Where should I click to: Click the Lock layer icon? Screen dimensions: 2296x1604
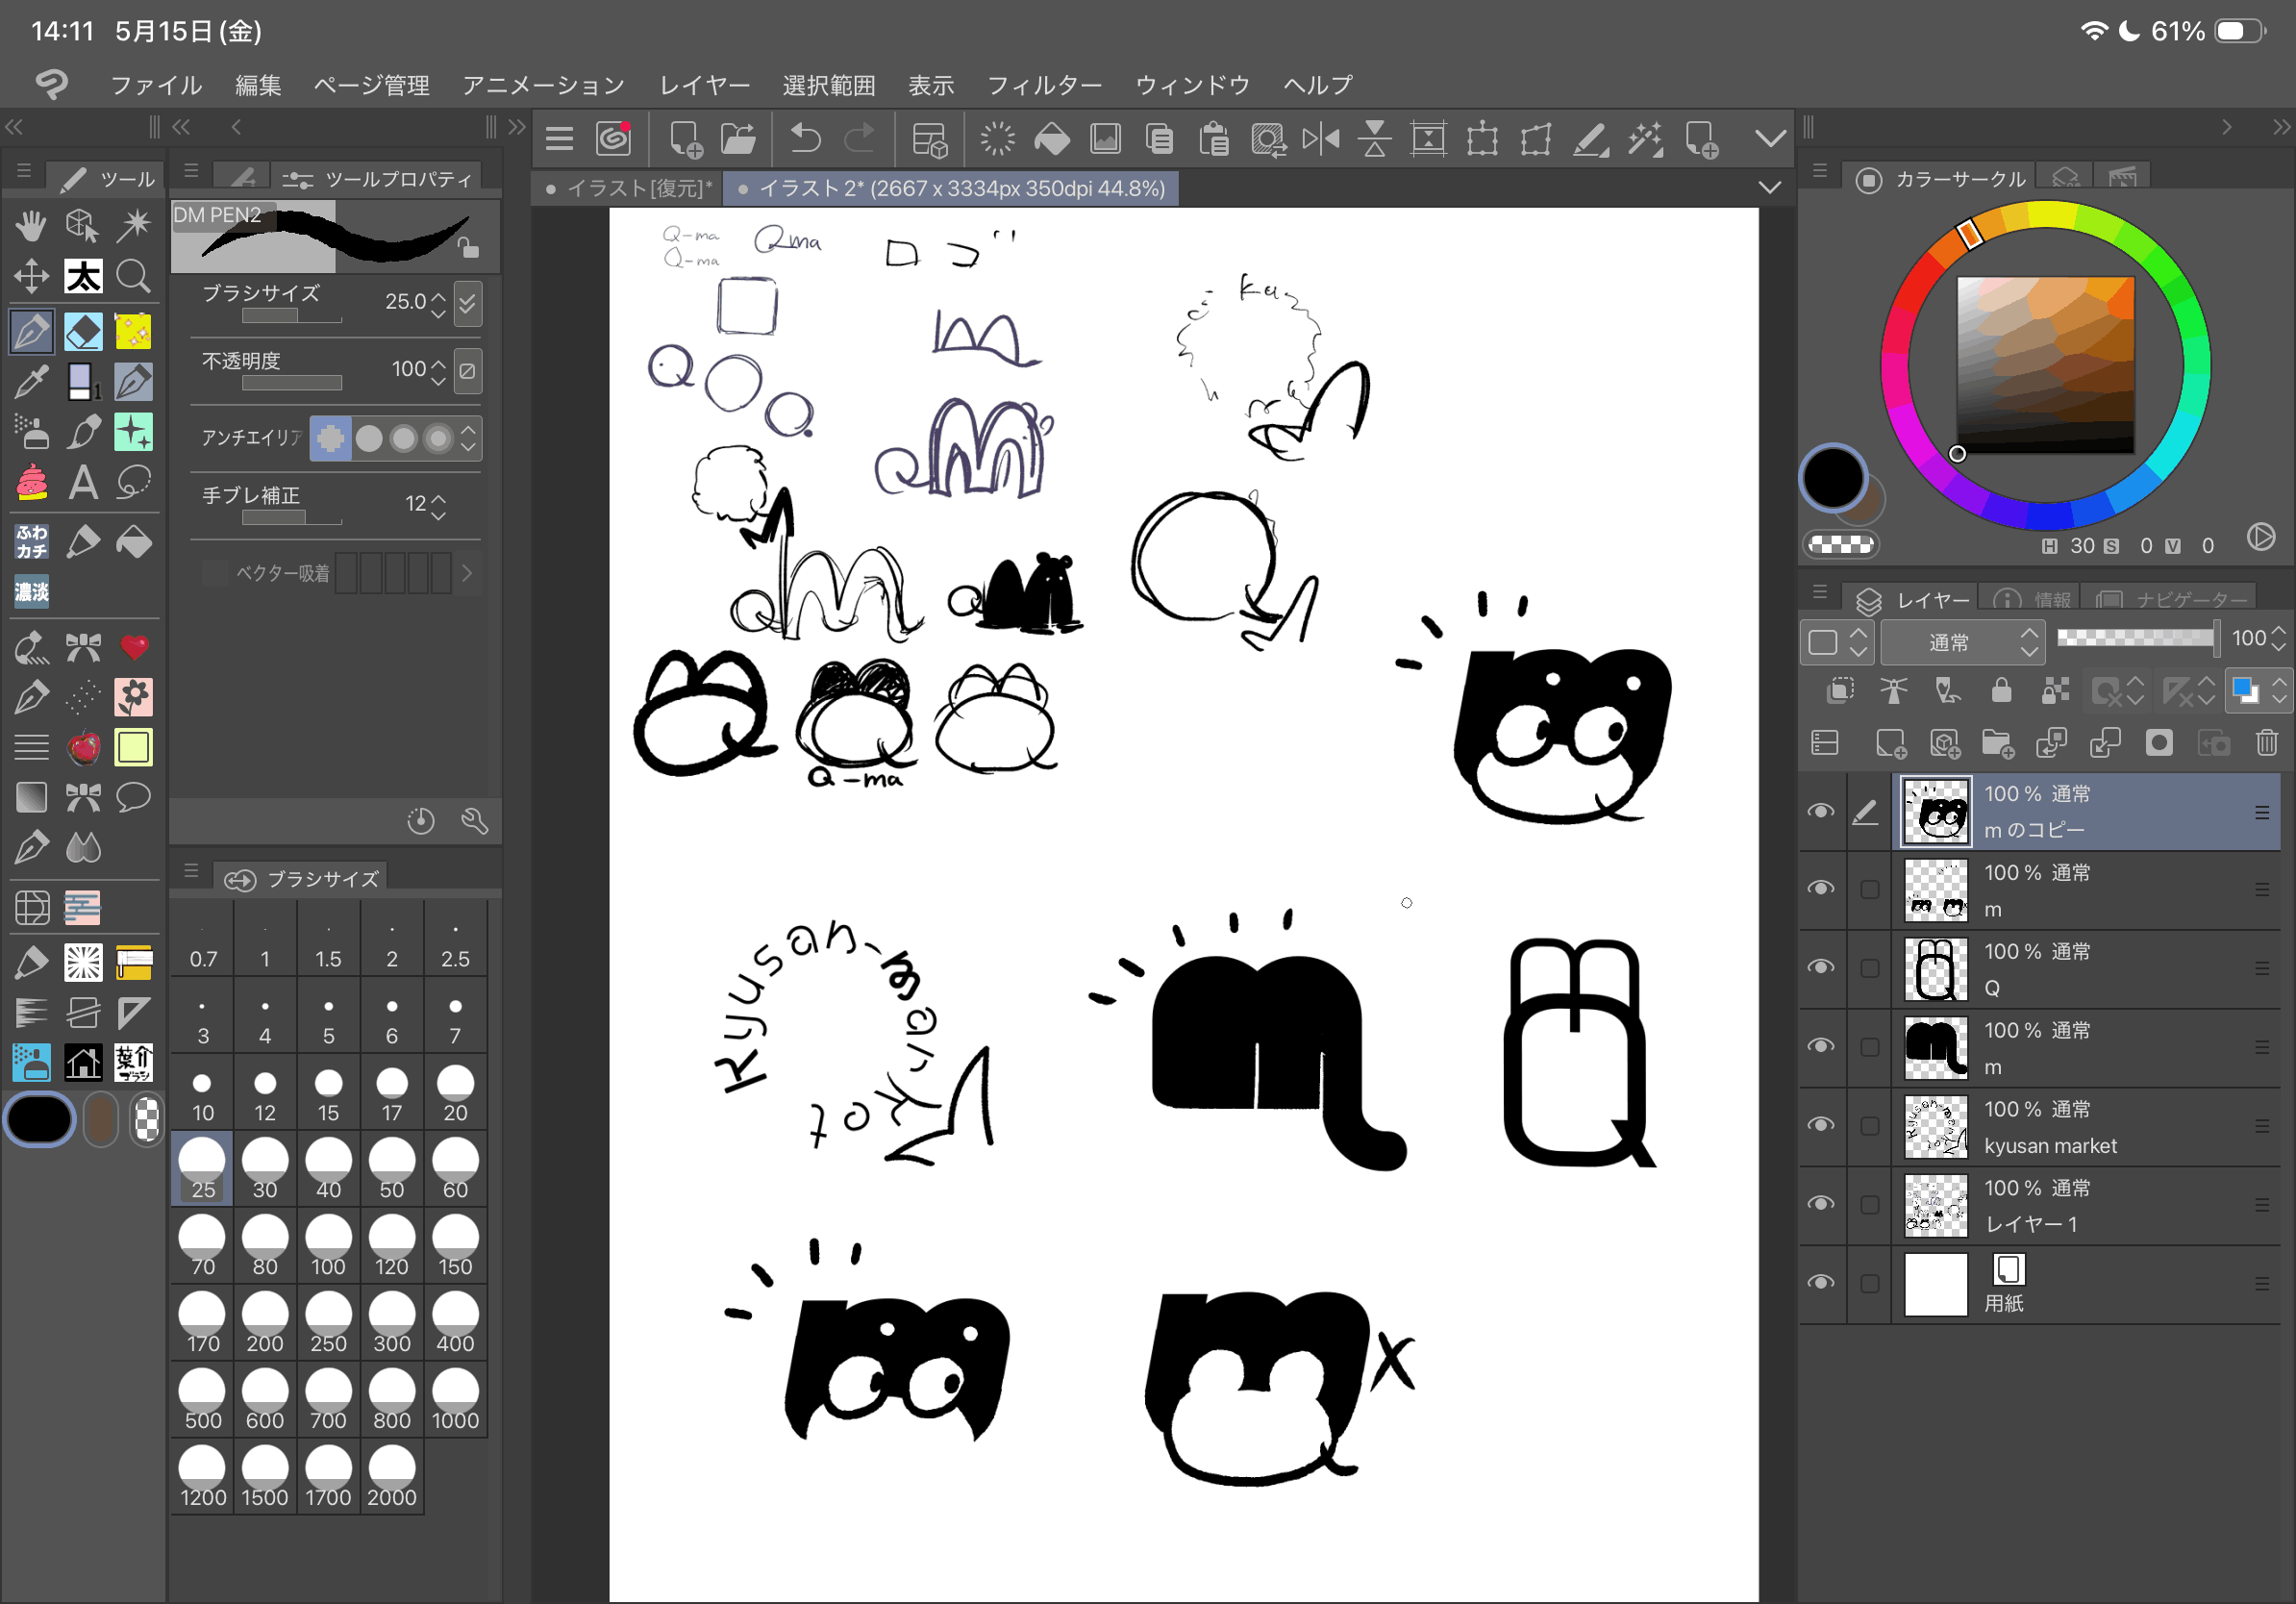pyautogui.click(x=2001, y=690)
